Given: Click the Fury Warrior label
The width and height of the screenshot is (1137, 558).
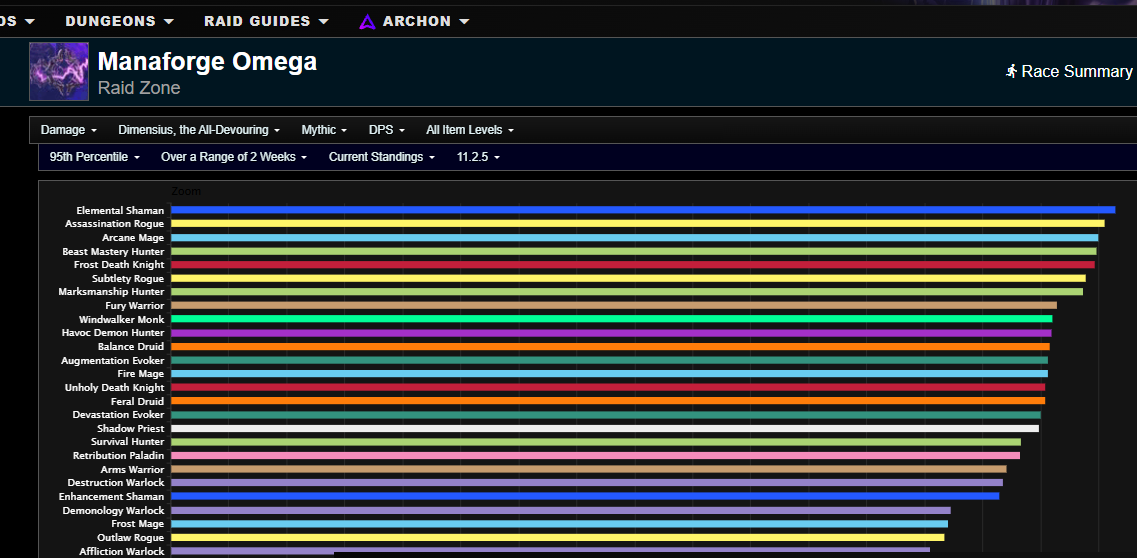Looking at the screenshot, I should pos(135,306).
